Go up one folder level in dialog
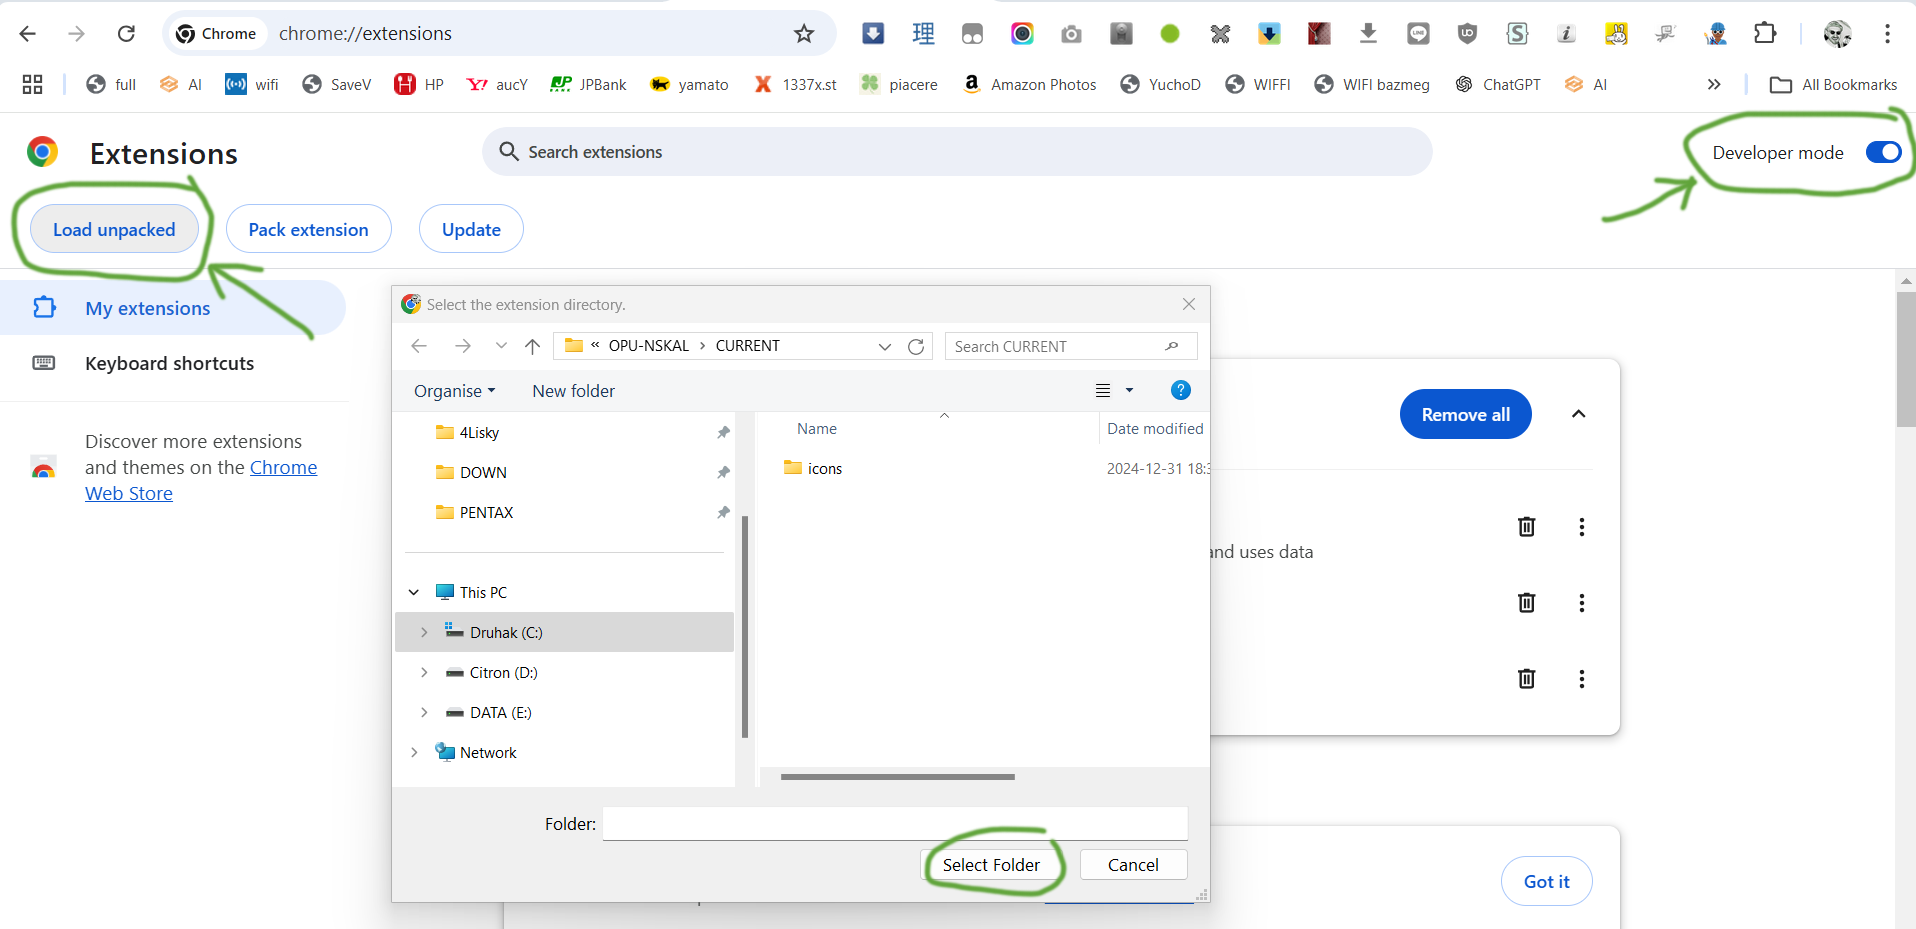Image resolution: width=1916 pixels, height=929 pixels. [x=532, y=346]
